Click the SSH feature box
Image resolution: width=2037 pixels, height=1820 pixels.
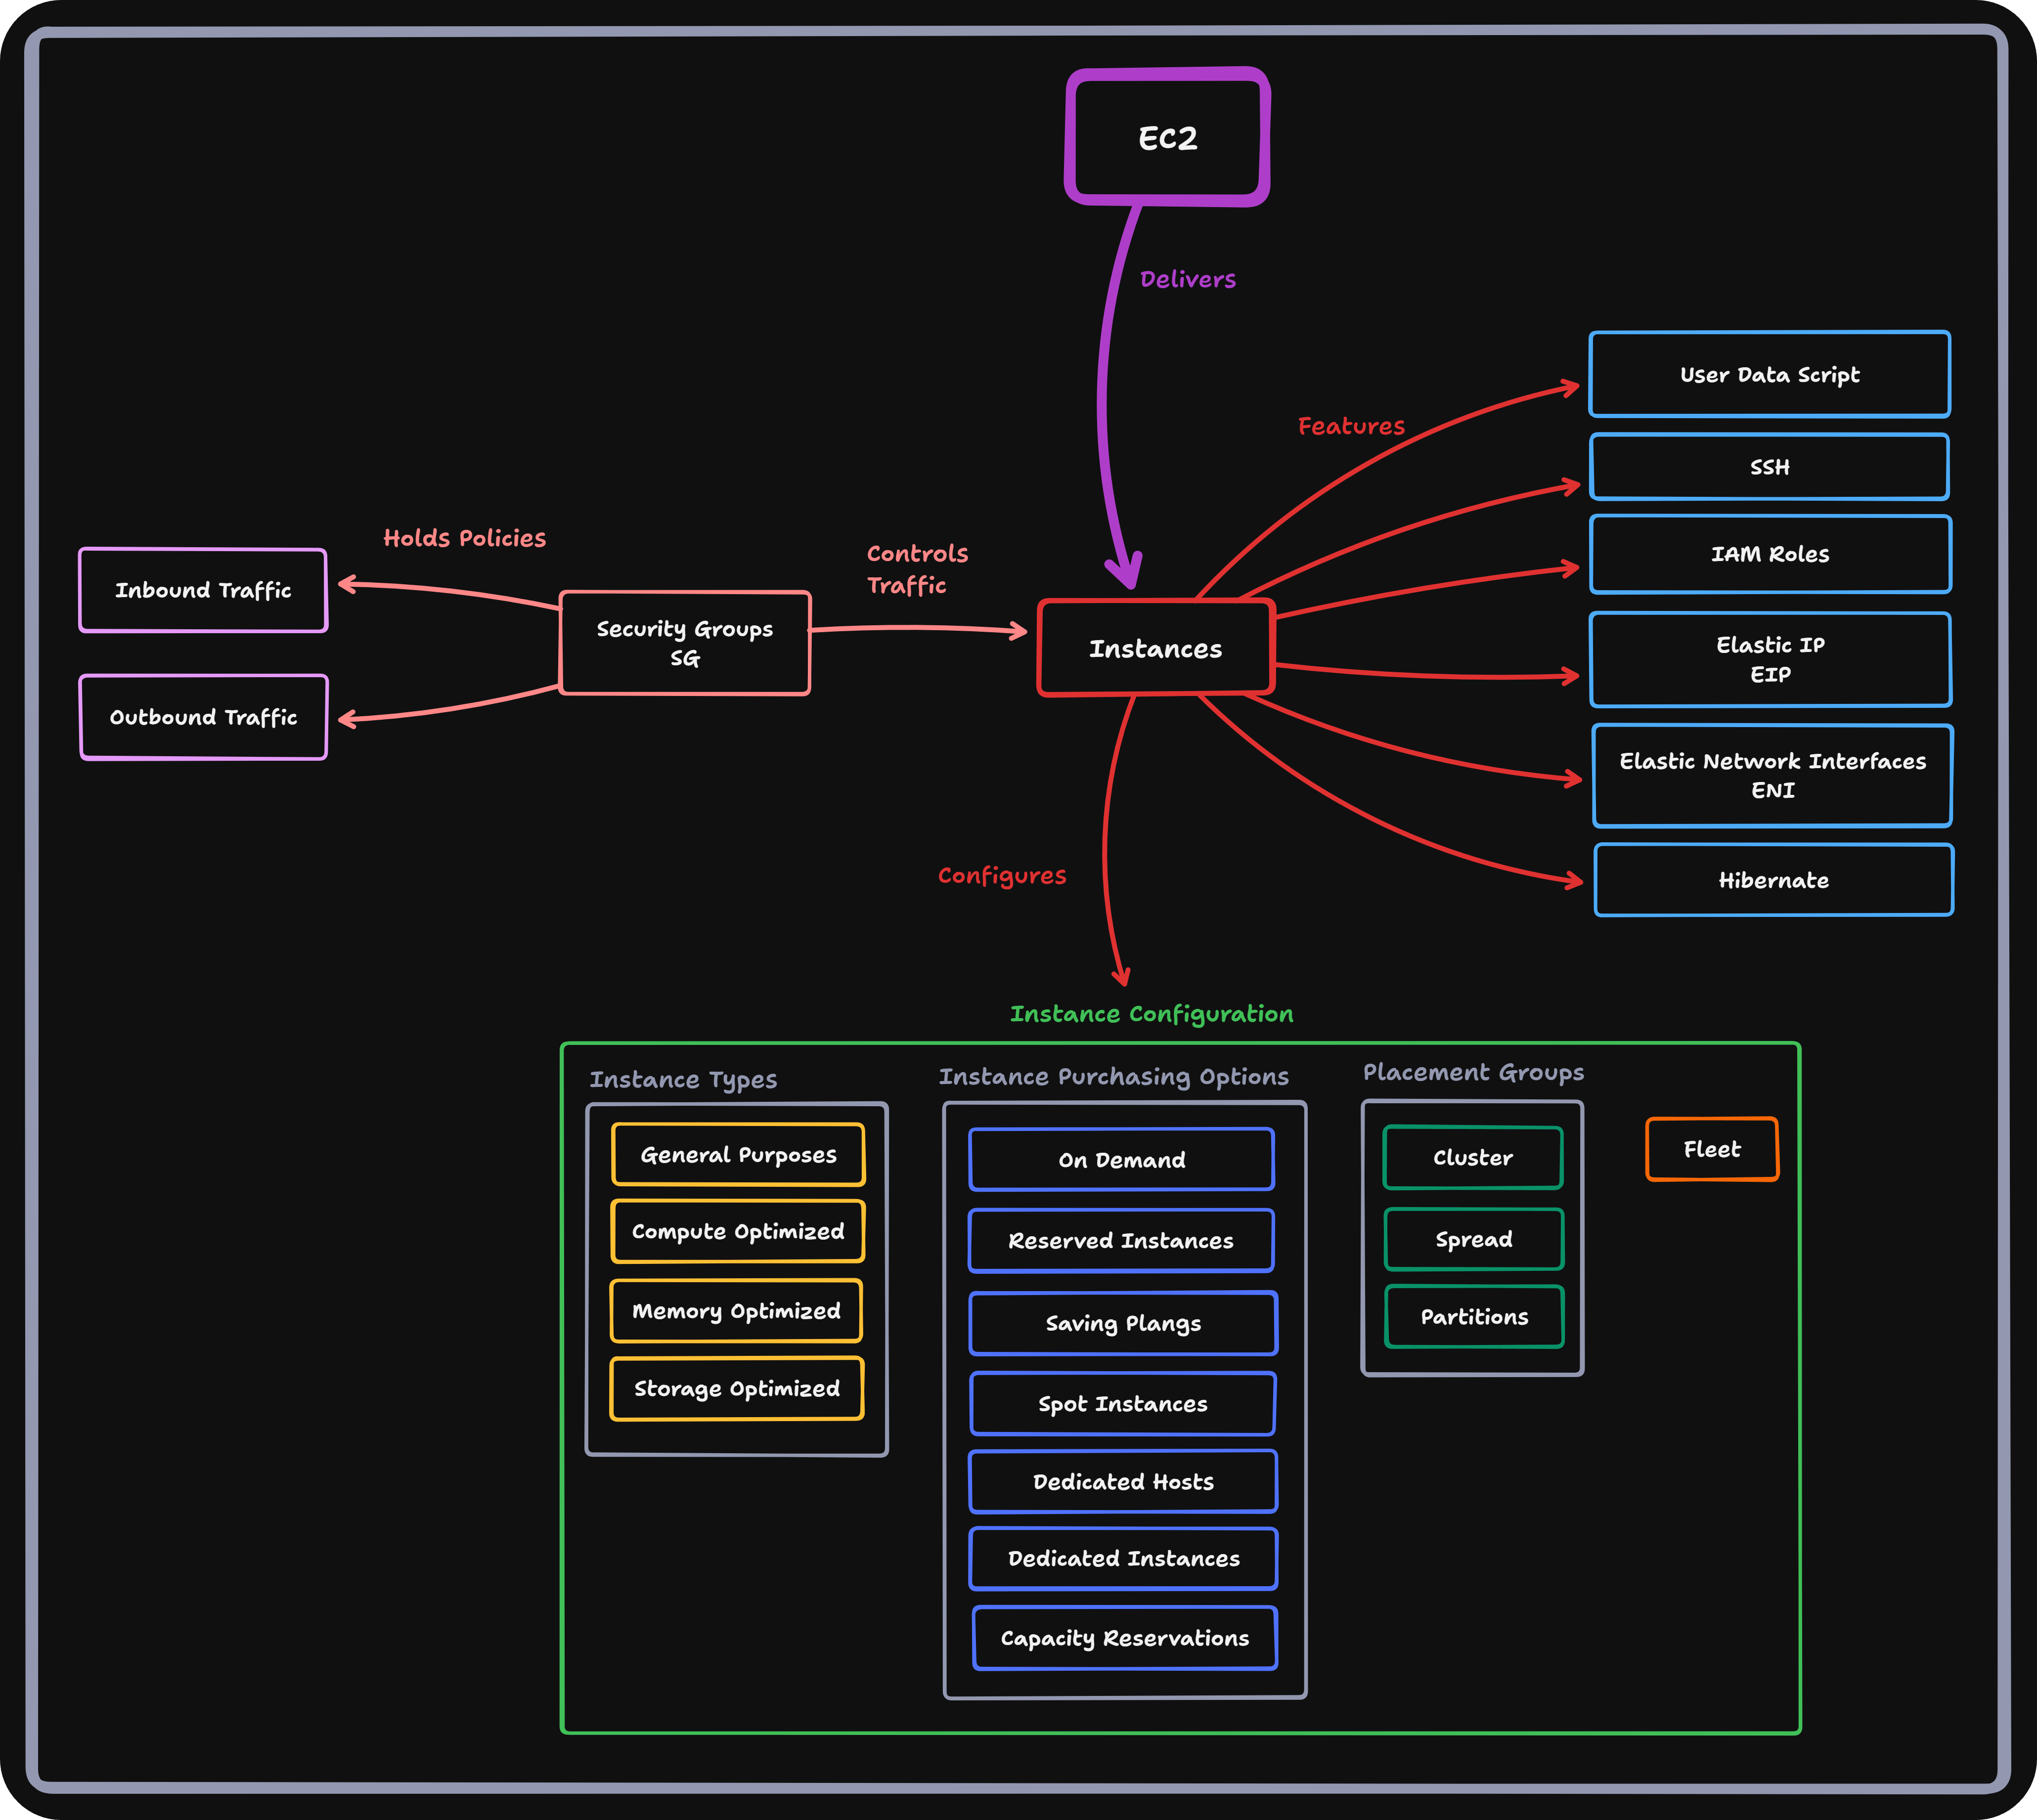click(1769, 467)
